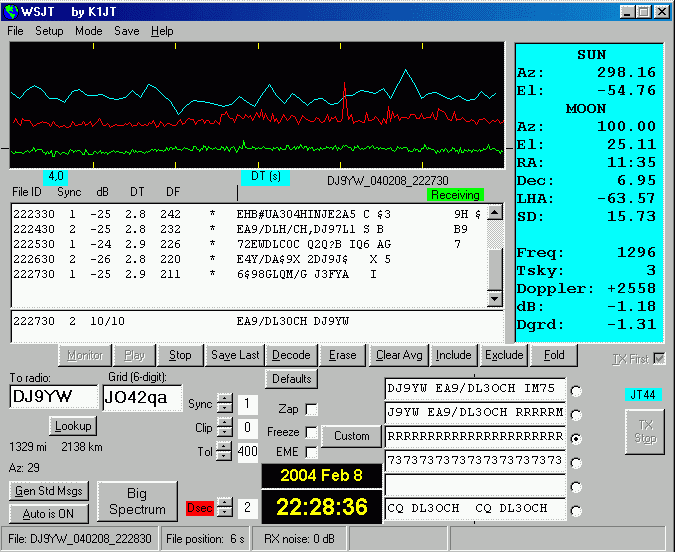Click Gen Std Msgs button
The width and height of the screenshot is (675, 552).
[49, 491]
